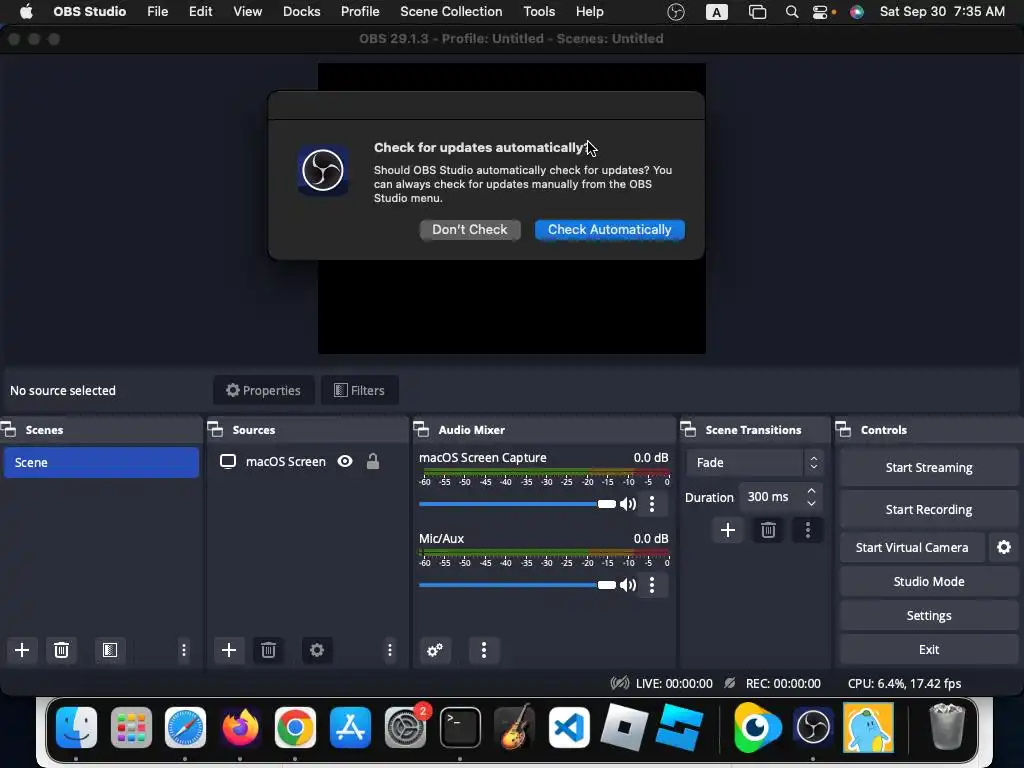Open Help menu in menu bar
The height and width of the screenshot is (768, 1024).
(x=589, y=12)
